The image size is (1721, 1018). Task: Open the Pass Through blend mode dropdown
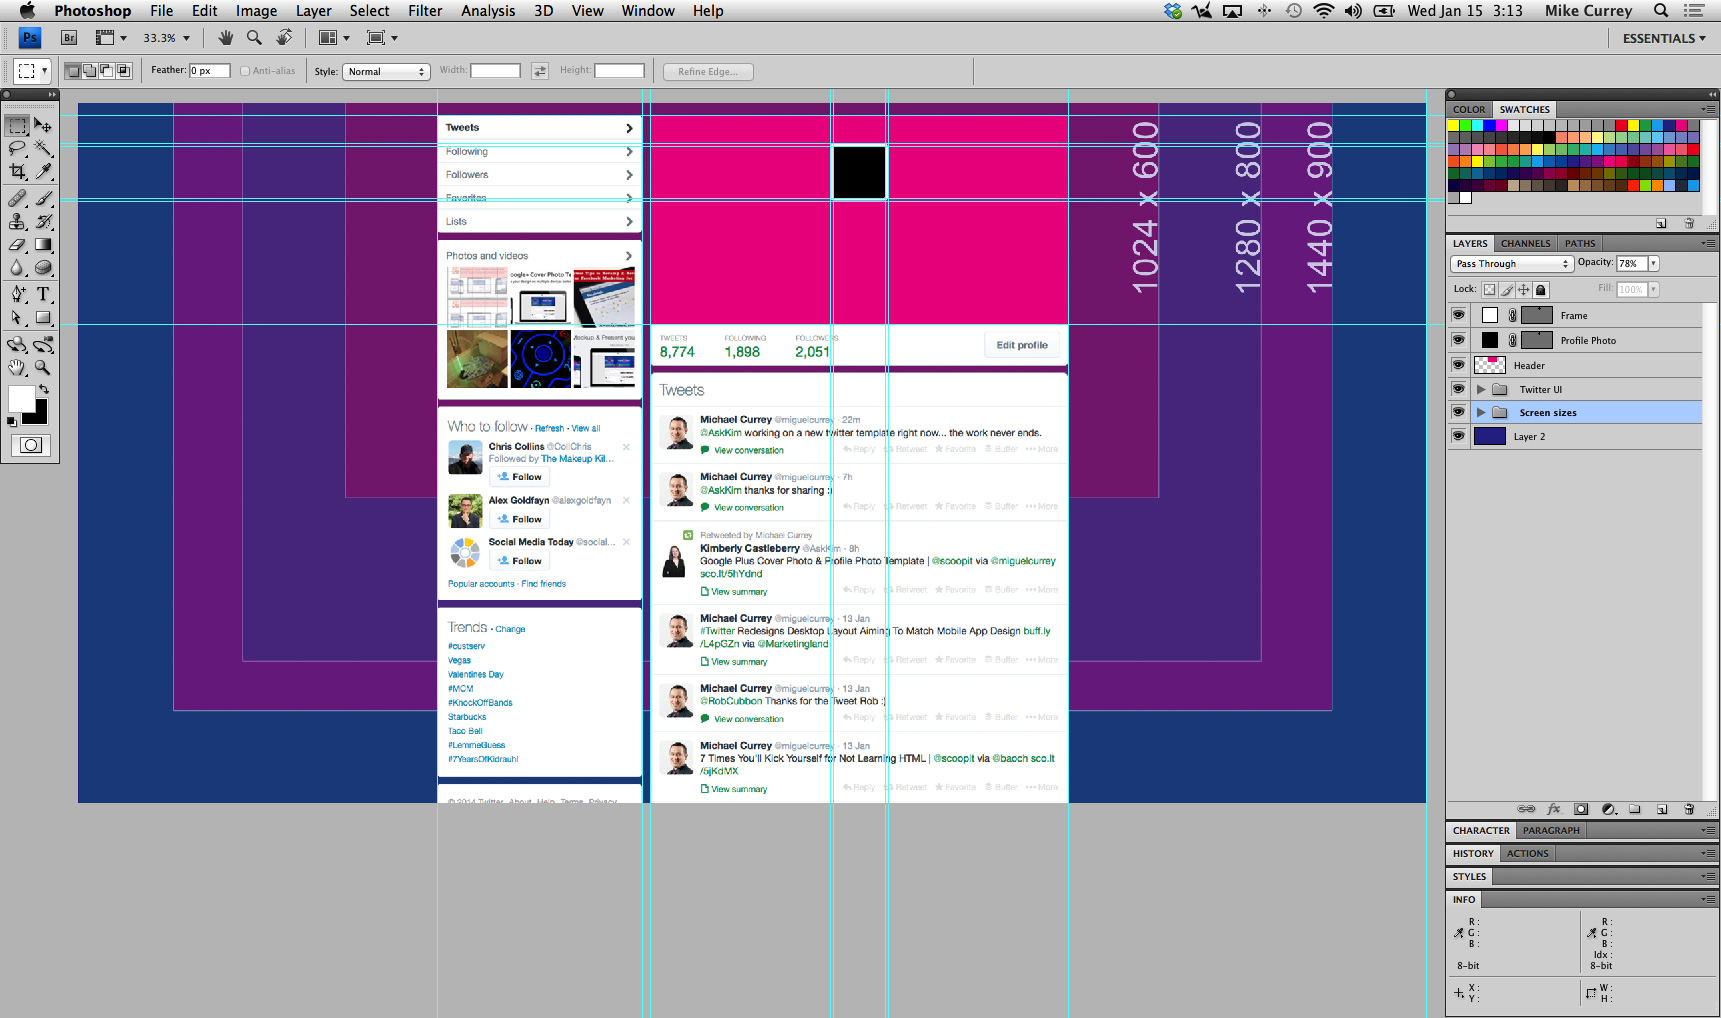pos(1512,264)
